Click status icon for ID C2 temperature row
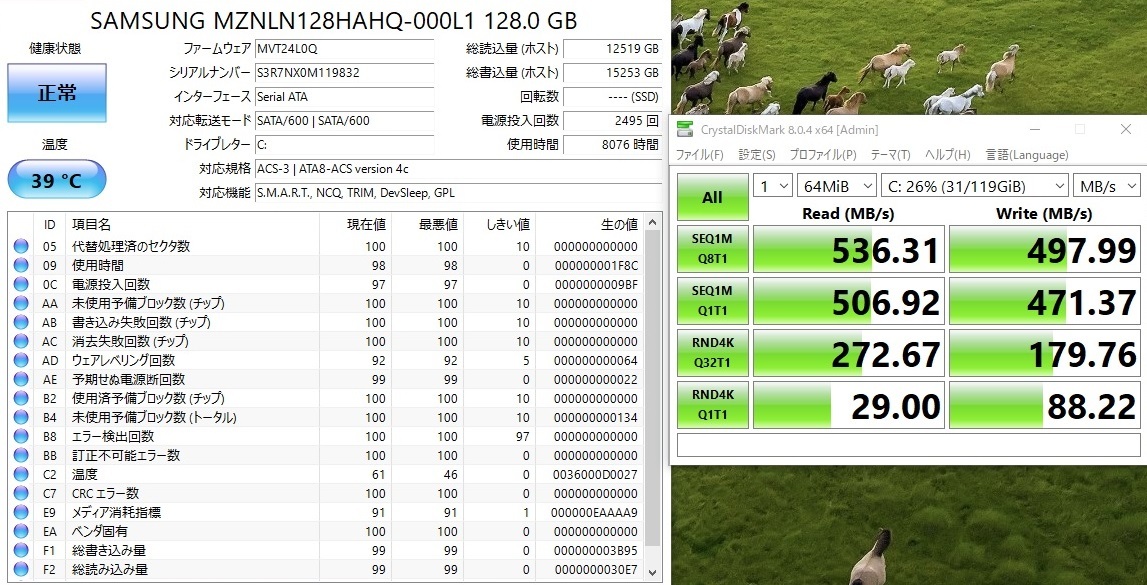The image size is (1147, 585). pos(20,475)
